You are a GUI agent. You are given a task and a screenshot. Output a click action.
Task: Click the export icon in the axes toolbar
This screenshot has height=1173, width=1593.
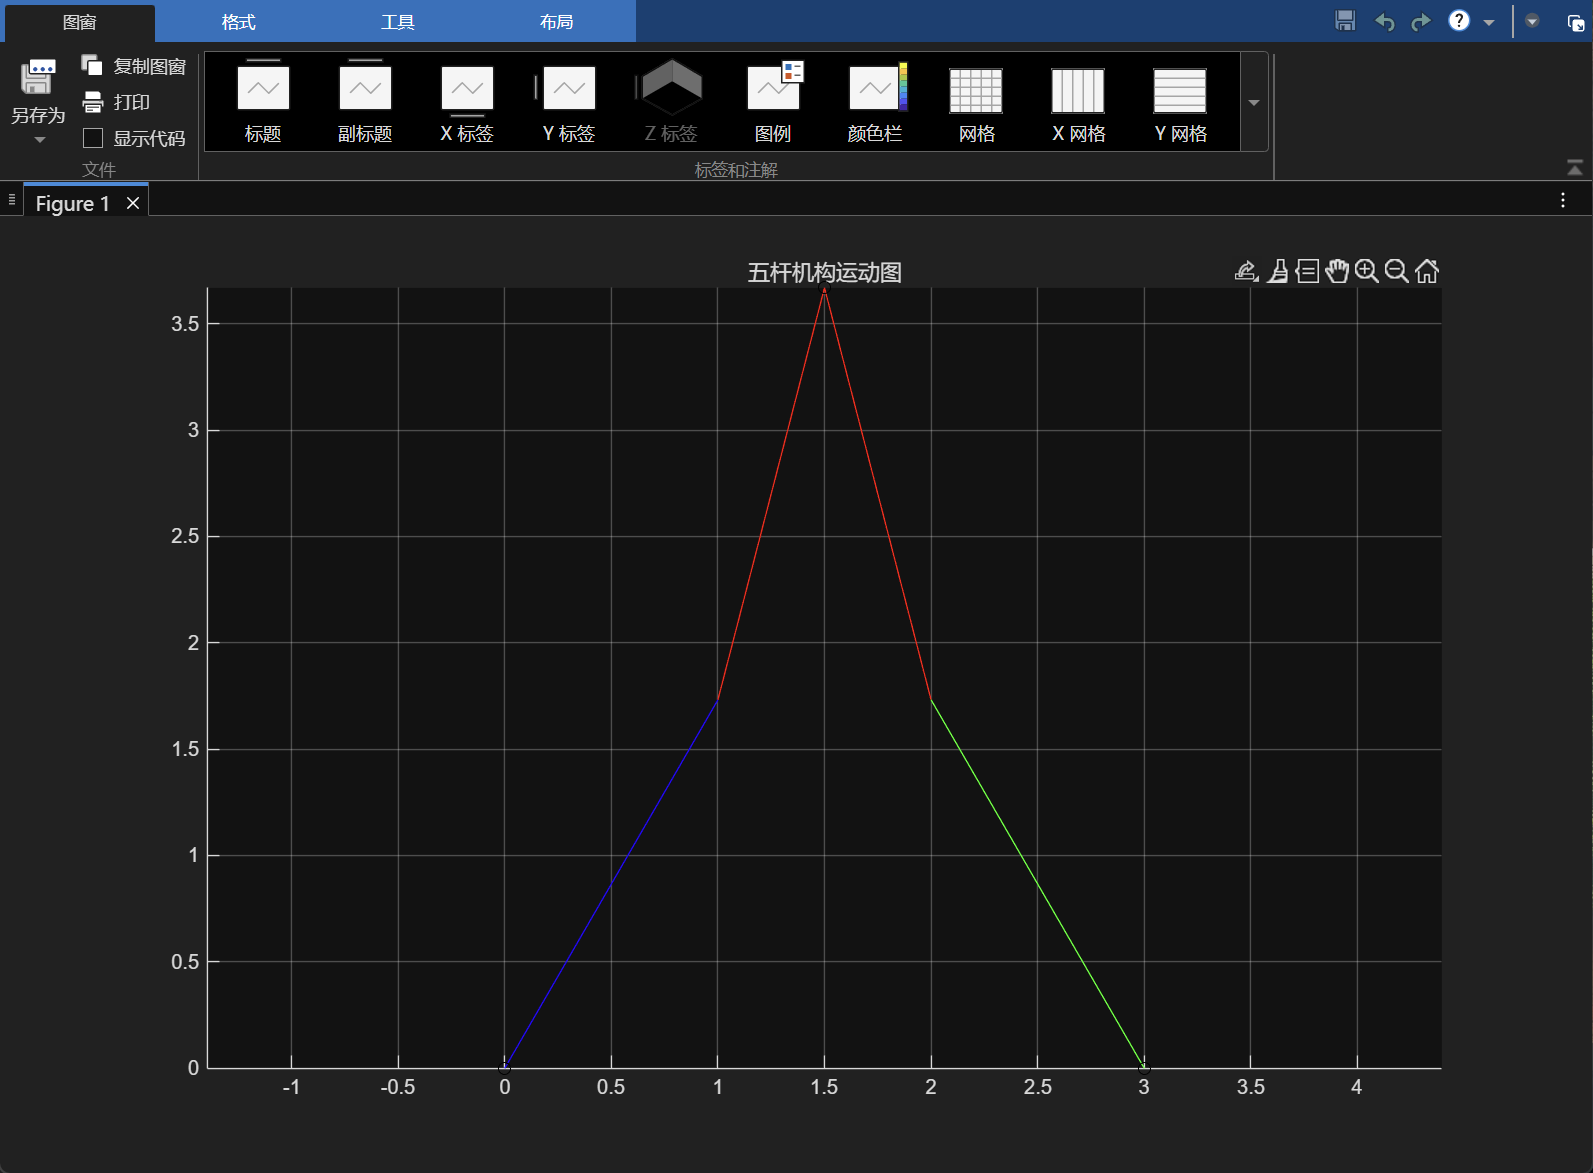tap(1246, 271)
